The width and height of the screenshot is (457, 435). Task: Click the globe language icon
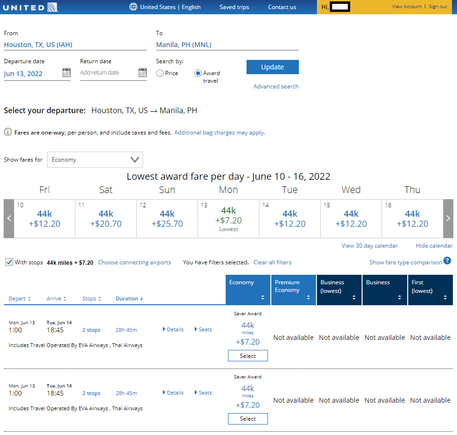pos(133,7)
